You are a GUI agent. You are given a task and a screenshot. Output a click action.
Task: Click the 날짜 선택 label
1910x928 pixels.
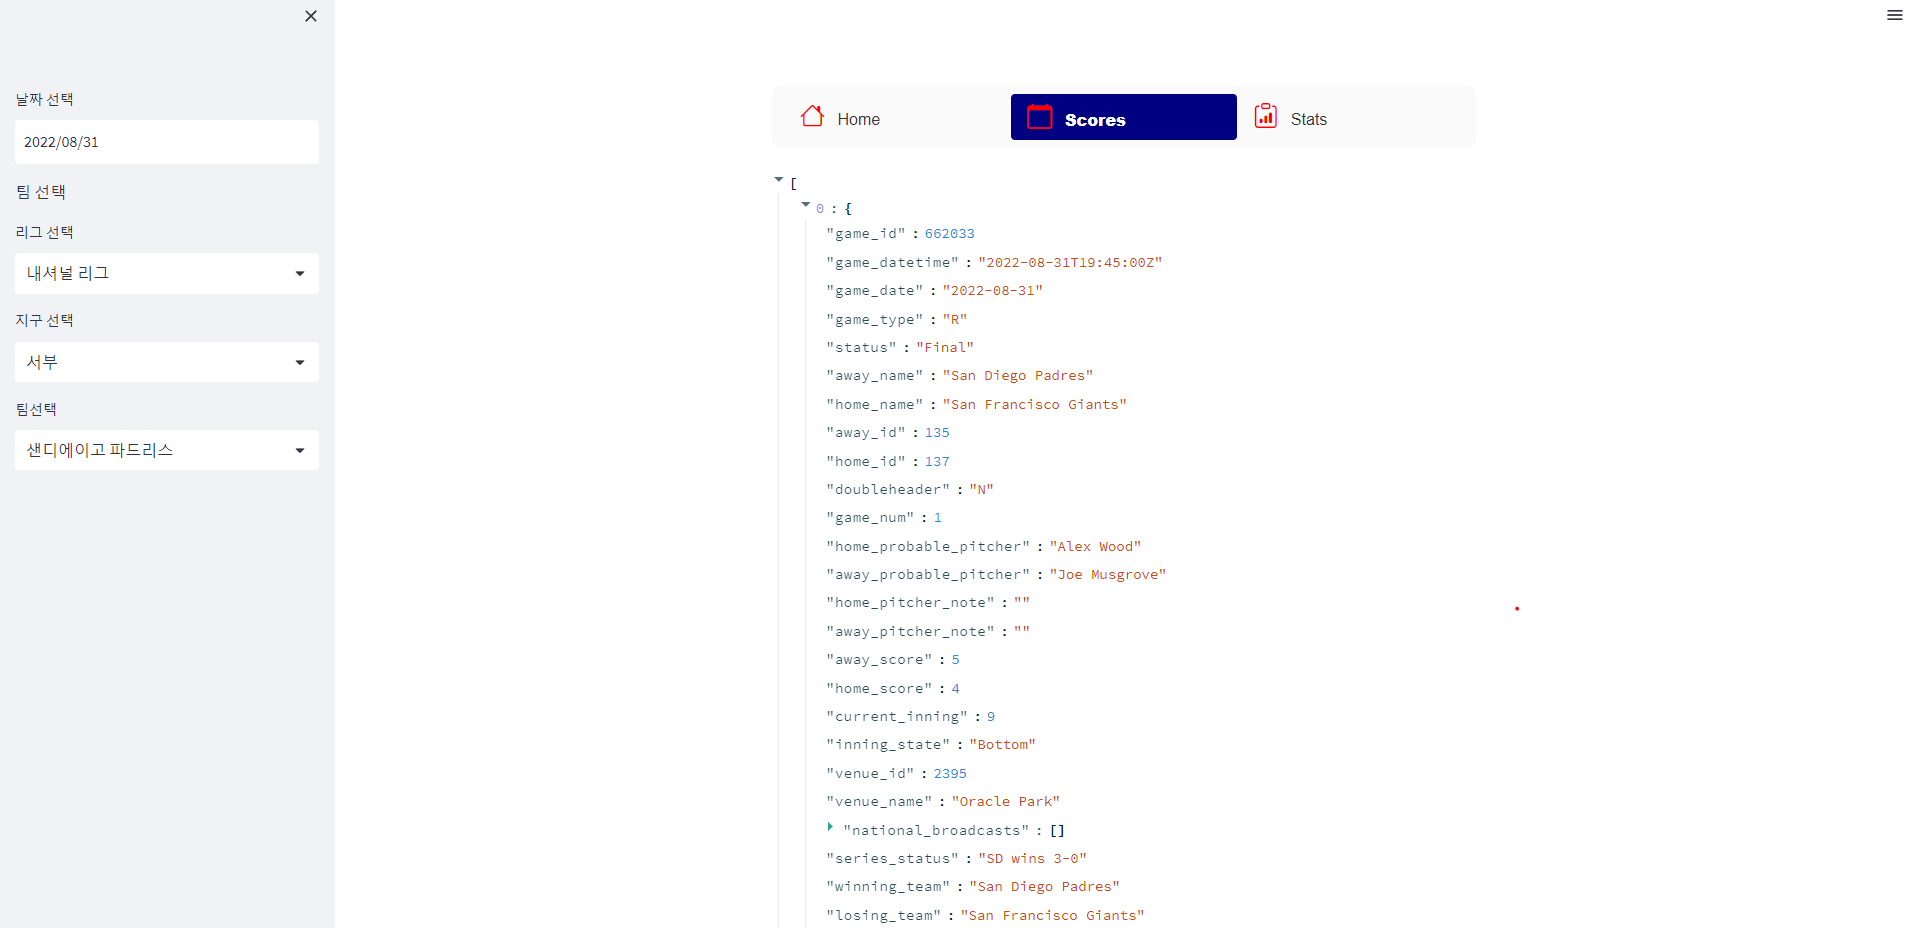point(45,99)
